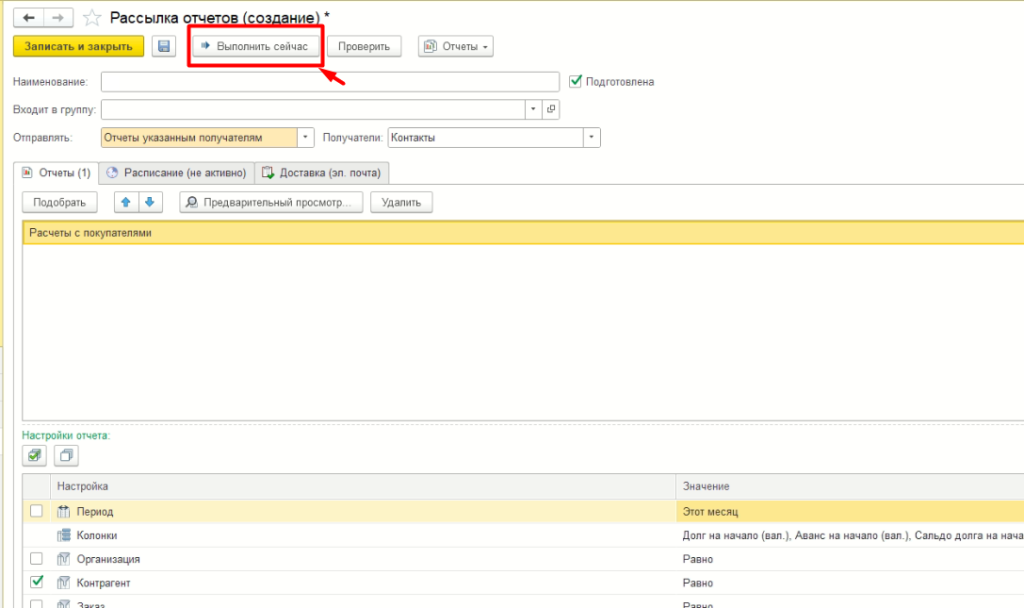Uncheck the Контрагент setting checkbox
Screen dimensions: 1024x608
coord(37,582)
